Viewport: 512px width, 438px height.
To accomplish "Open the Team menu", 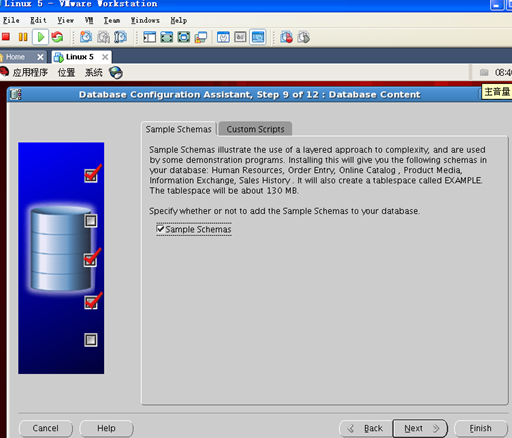I will (111, 20).
